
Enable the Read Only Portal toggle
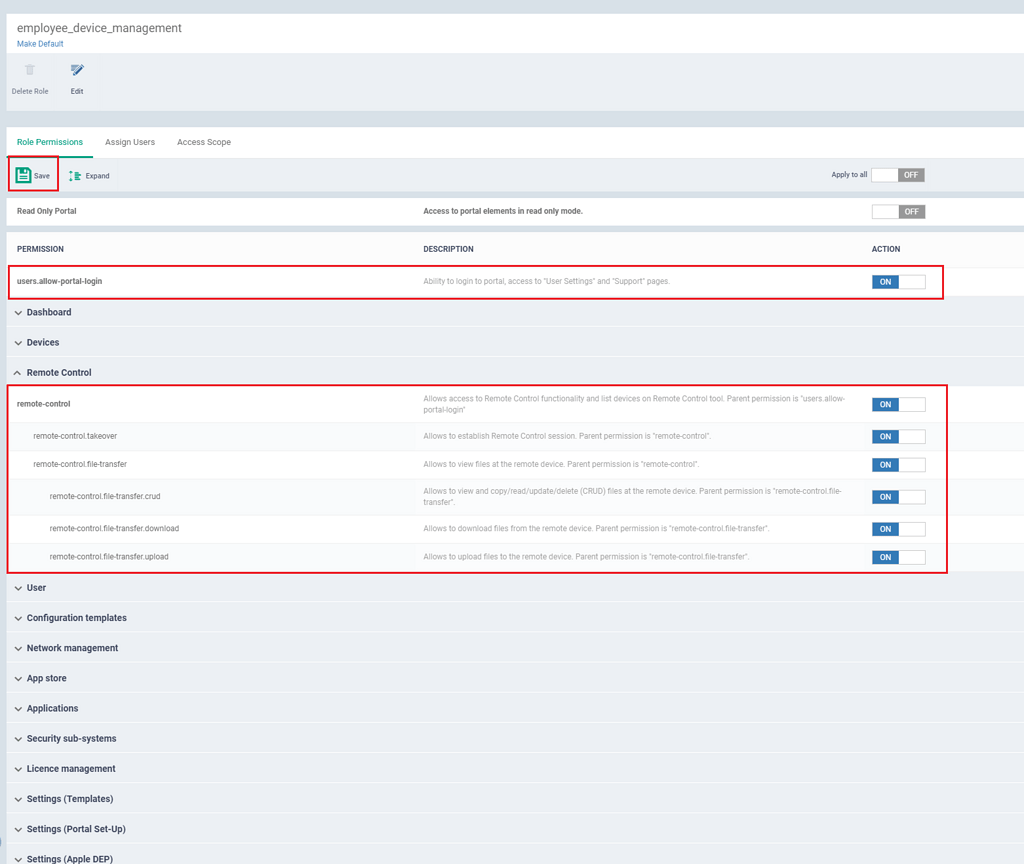pos(897,212)
